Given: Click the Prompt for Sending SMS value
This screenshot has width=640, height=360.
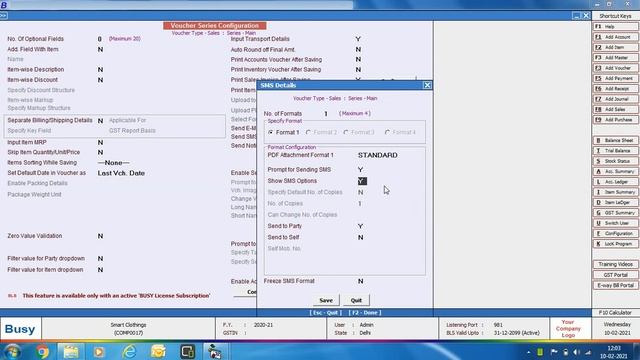Looking at the screenshot, I should pos(360,169).
